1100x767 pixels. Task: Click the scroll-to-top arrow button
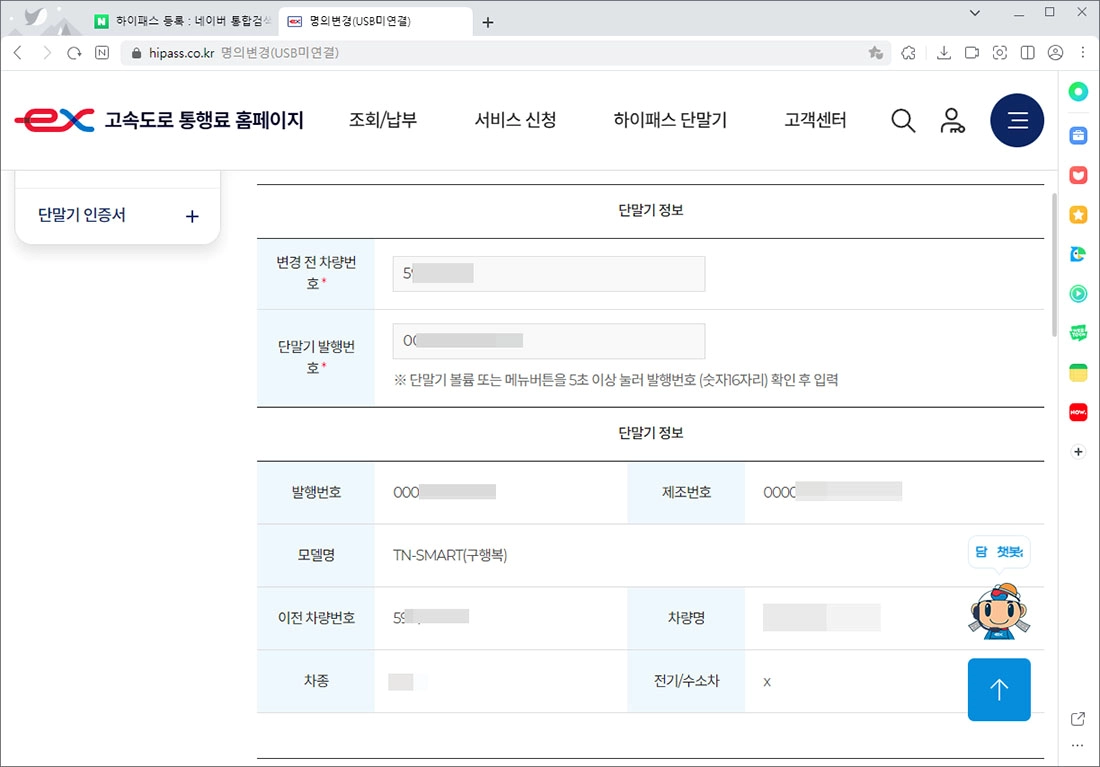pos(998,689)
